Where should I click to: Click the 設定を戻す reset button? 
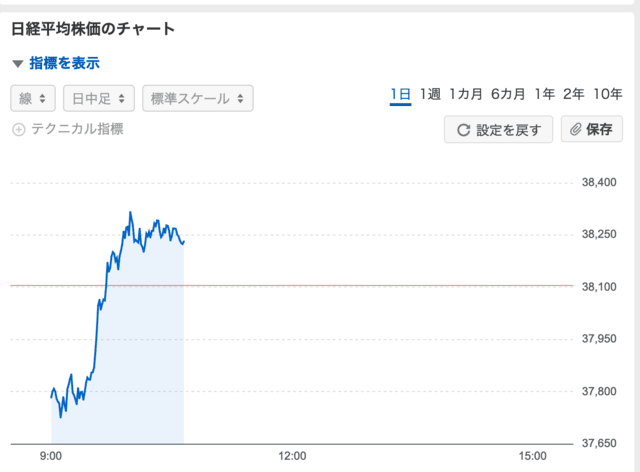498,129
